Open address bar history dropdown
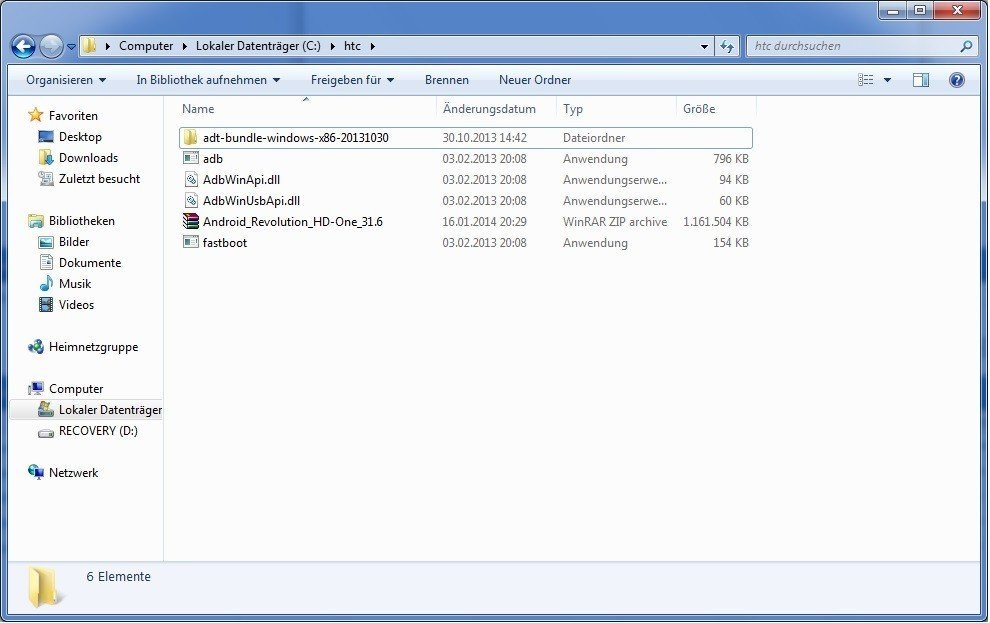Screen dimensions: 990x623 pyautogui.click(x=704, y=46)
